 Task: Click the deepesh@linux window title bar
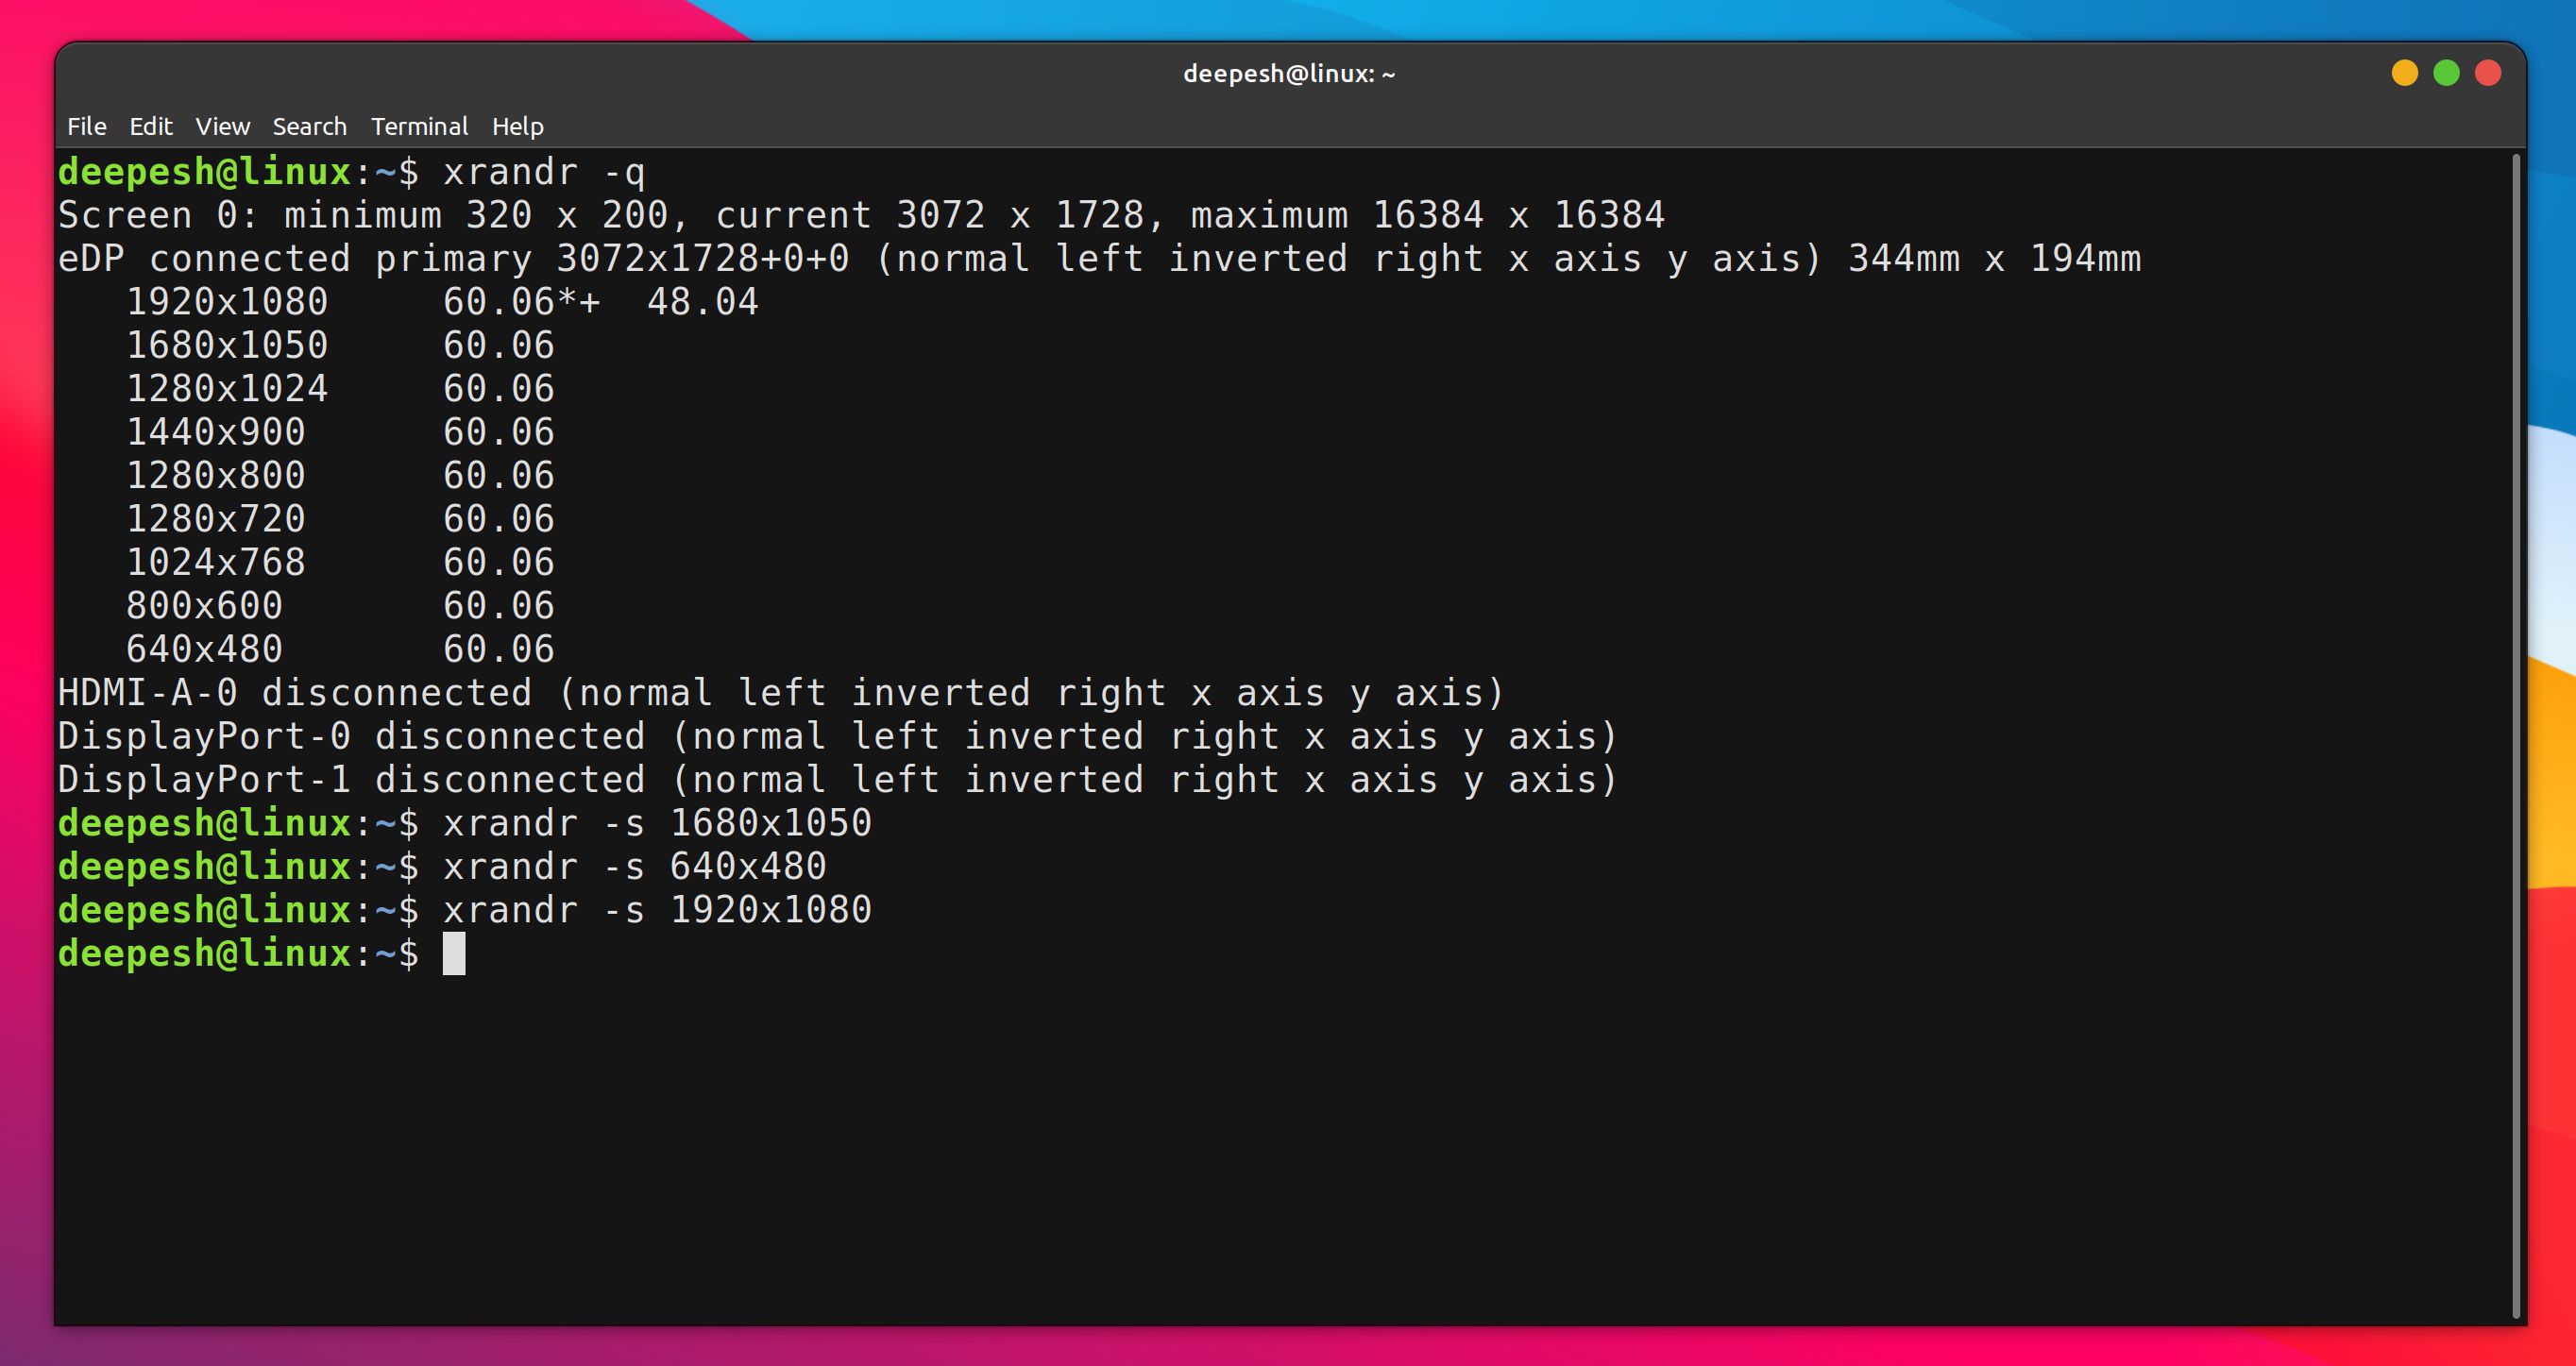(1288, 74)
